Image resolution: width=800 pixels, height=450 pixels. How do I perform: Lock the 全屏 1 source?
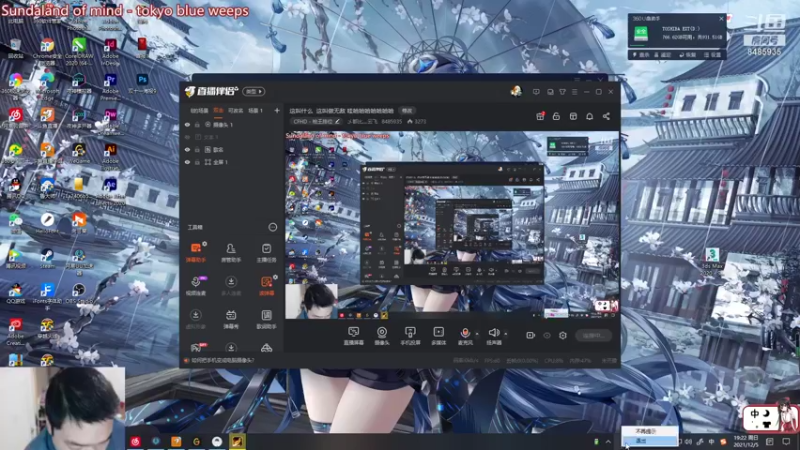tap(197, 162)
